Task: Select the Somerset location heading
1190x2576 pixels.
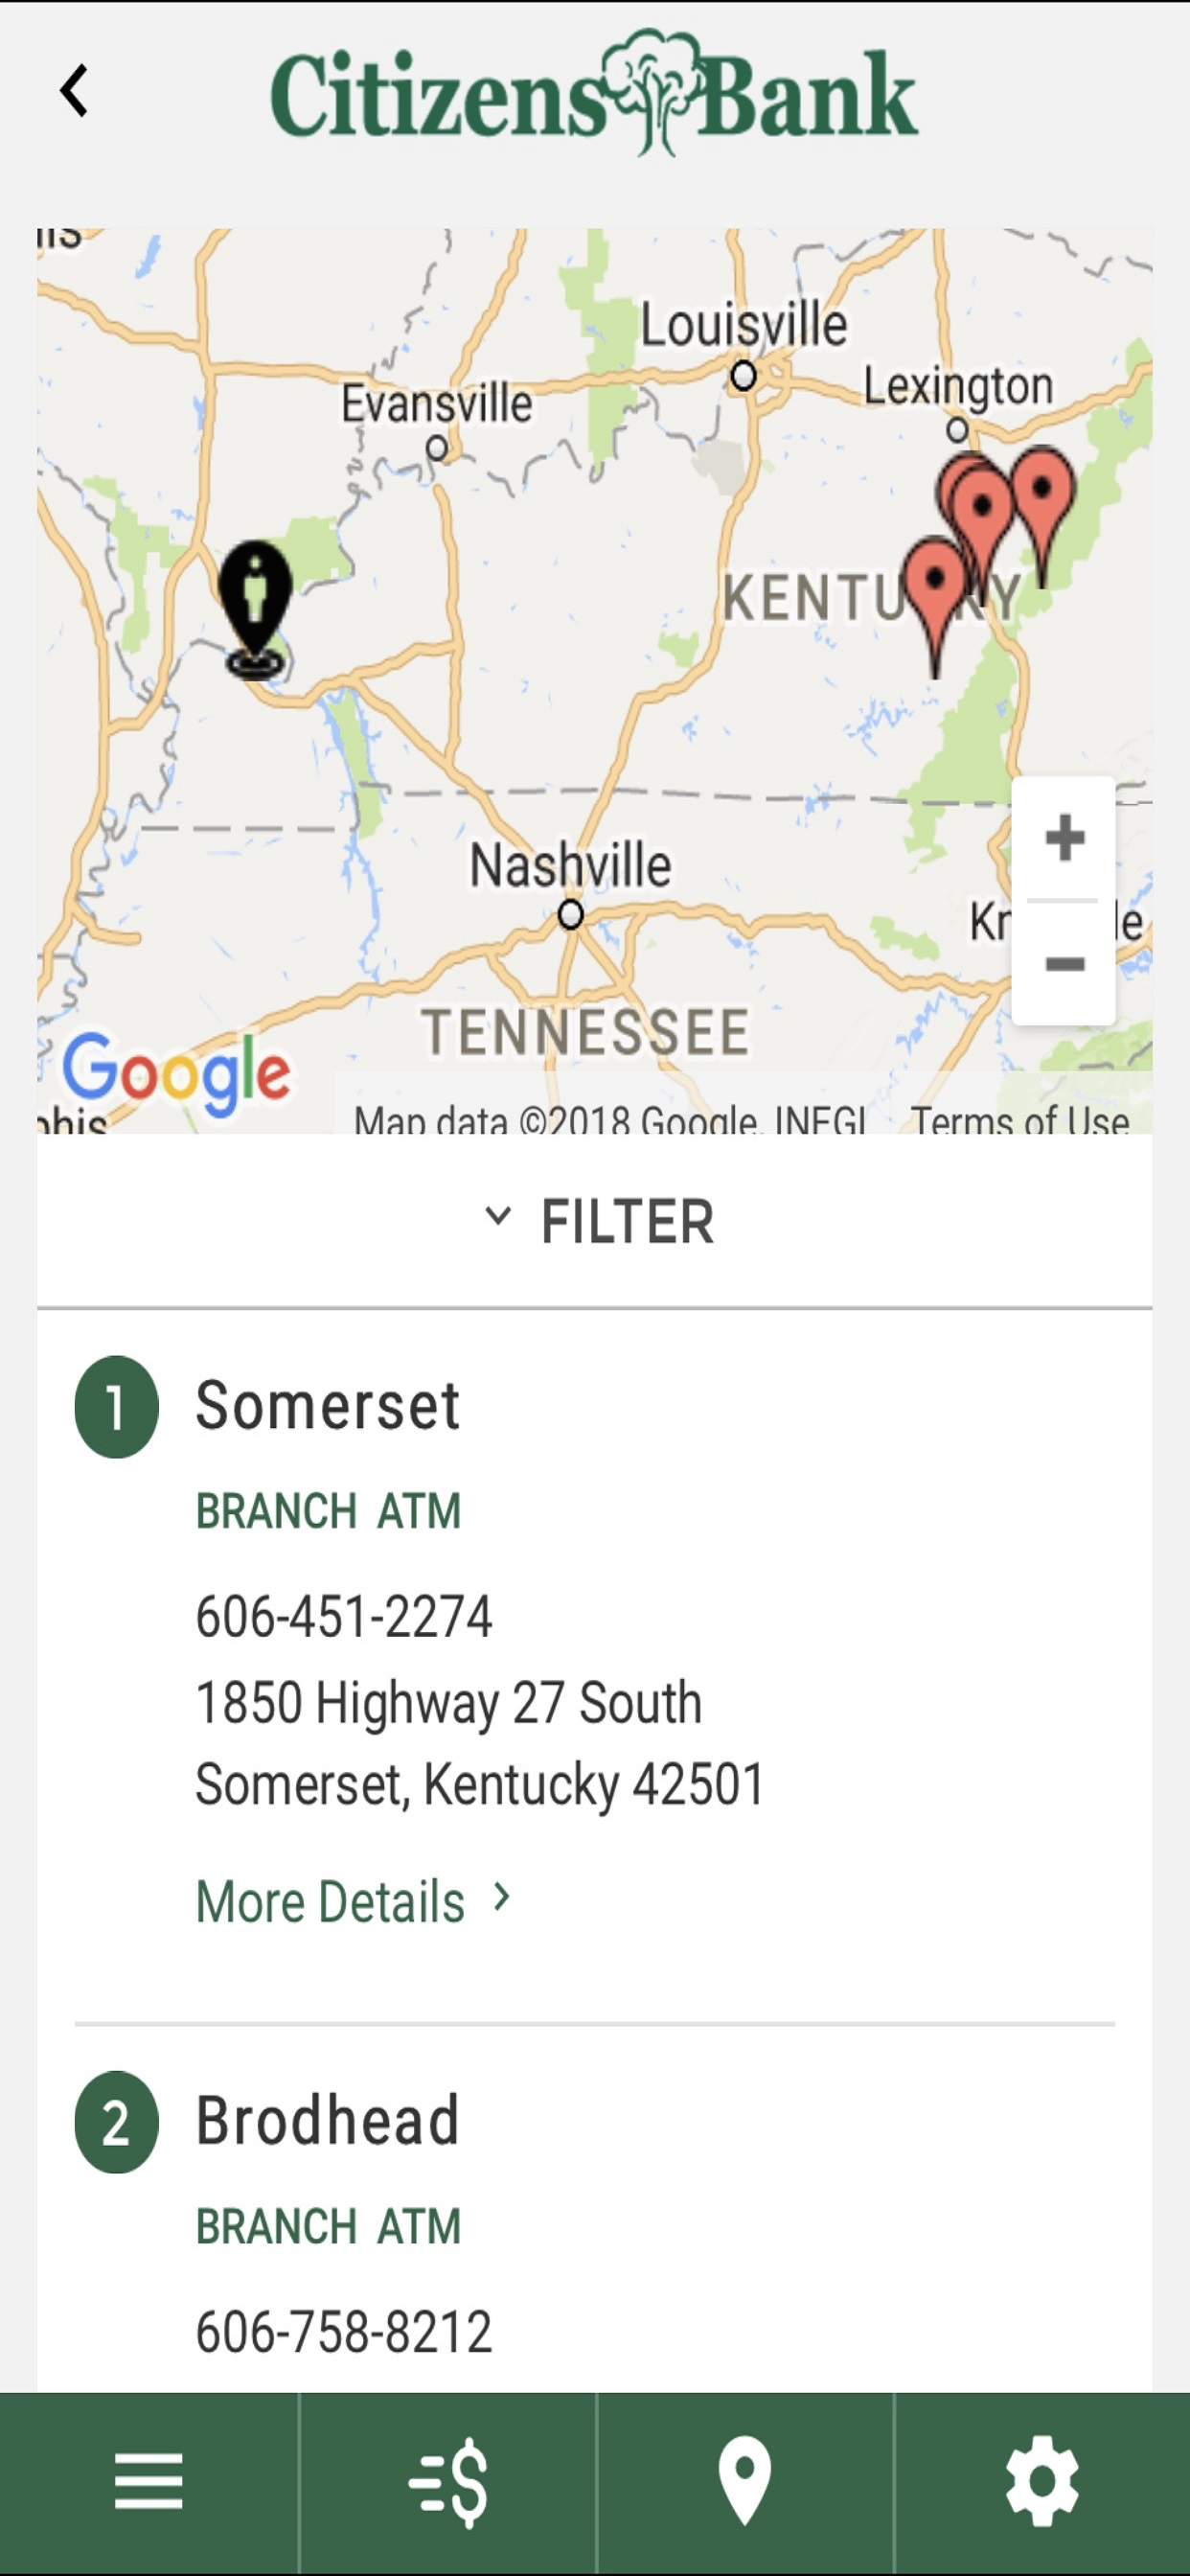Action: [327, 1405]
